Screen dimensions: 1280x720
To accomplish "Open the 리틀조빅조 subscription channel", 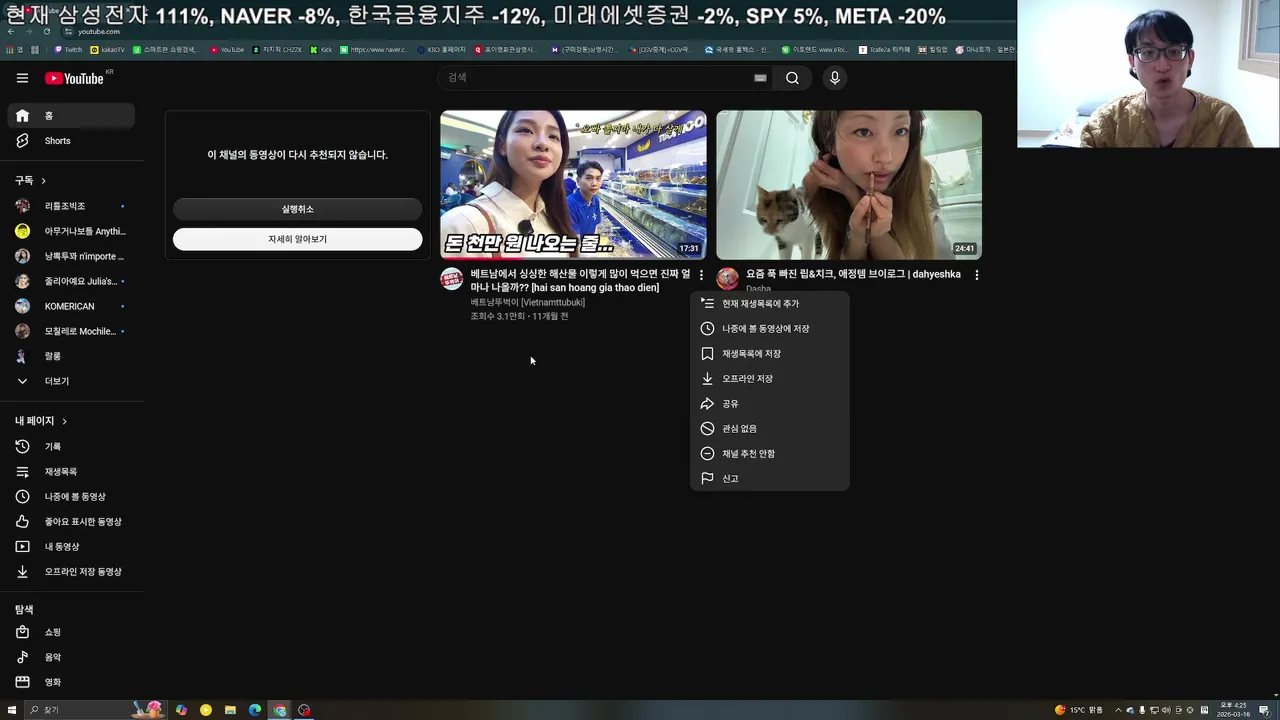I will tap(70, 206).
